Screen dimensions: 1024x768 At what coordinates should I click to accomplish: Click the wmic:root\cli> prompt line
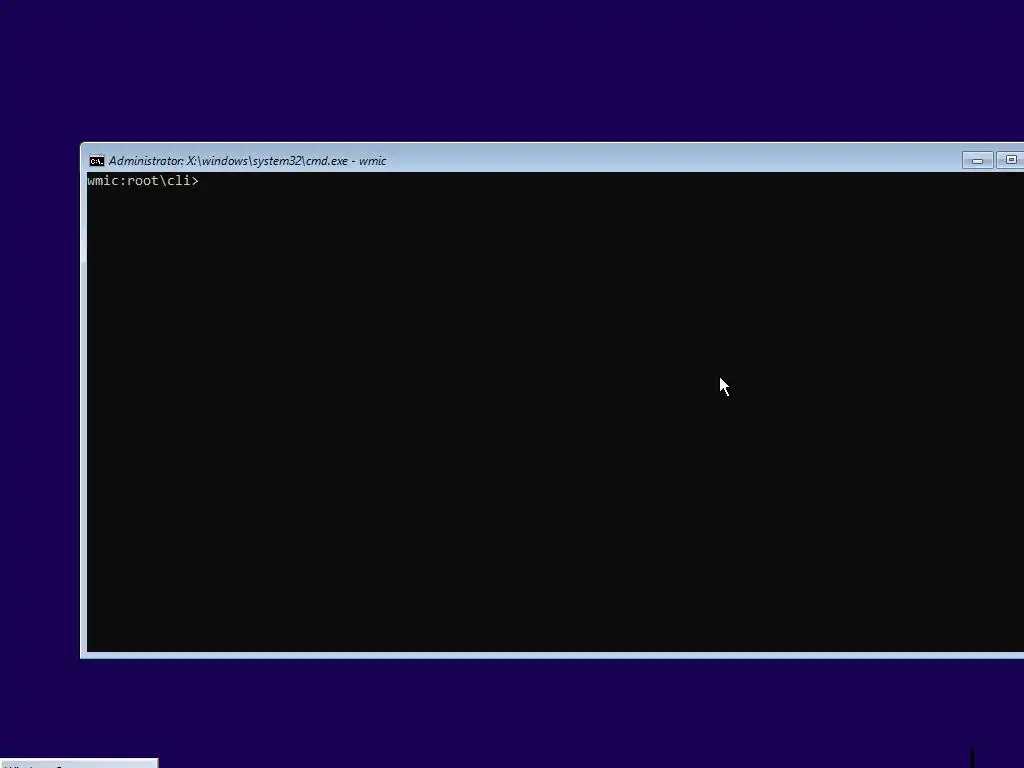coord(143,181)
